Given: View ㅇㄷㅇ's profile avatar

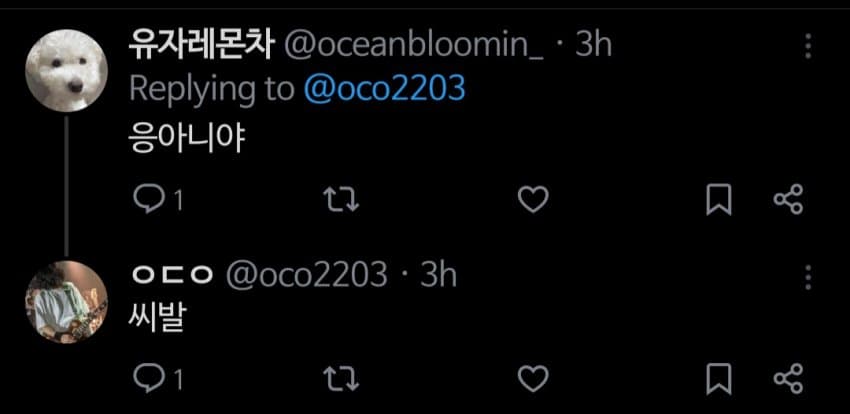Looking at the screenshot, I should click(66, 300).
